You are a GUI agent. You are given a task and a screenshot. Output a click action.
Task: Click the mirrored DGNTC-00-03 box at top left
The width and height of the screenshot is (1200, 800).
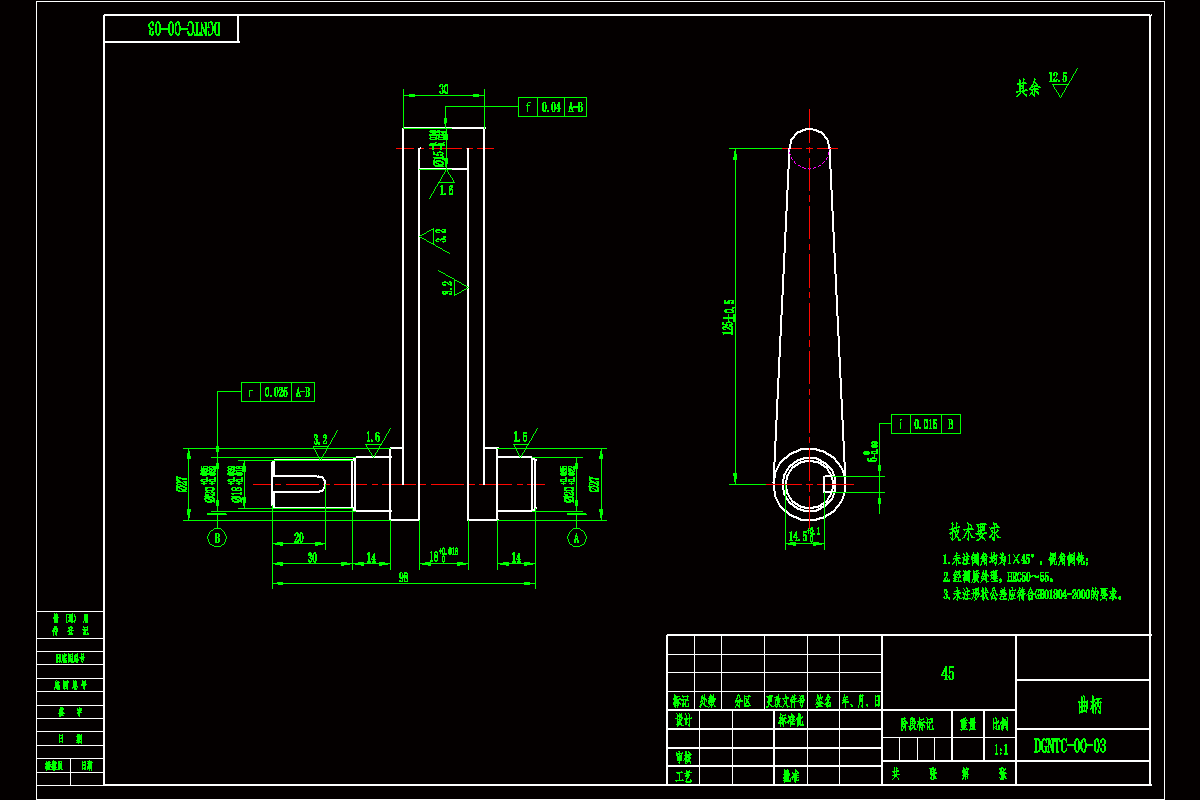[x=171, y=28]
